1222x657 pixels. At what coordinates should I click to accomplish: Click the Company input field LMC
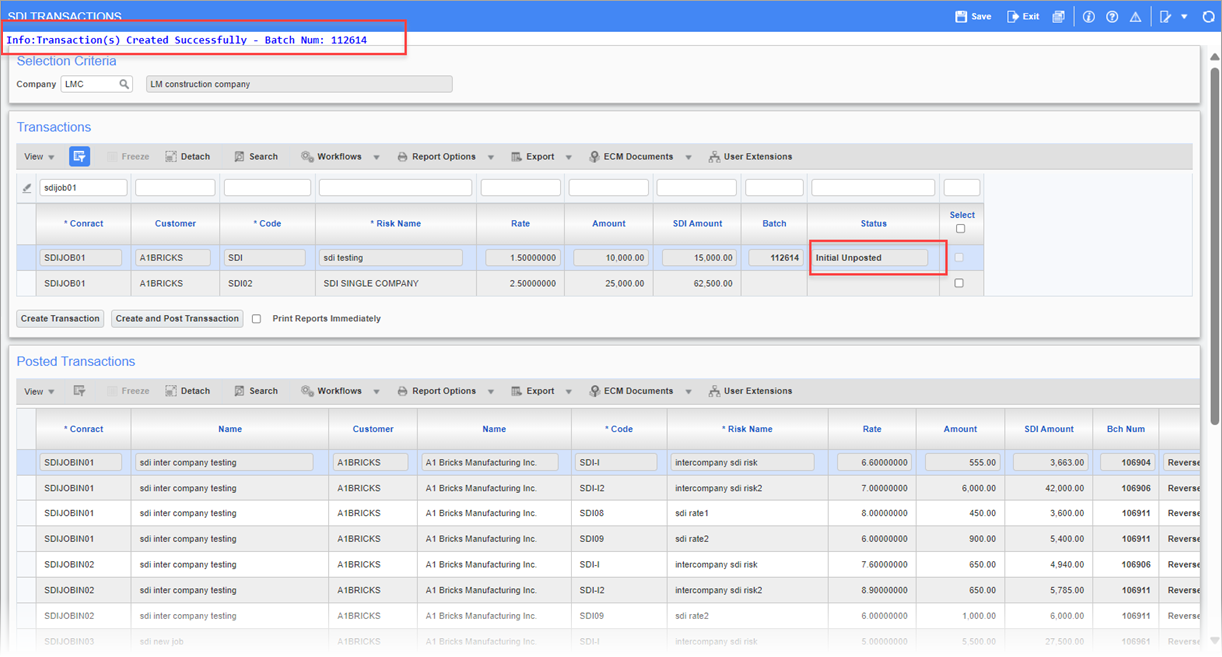[90, 85]
